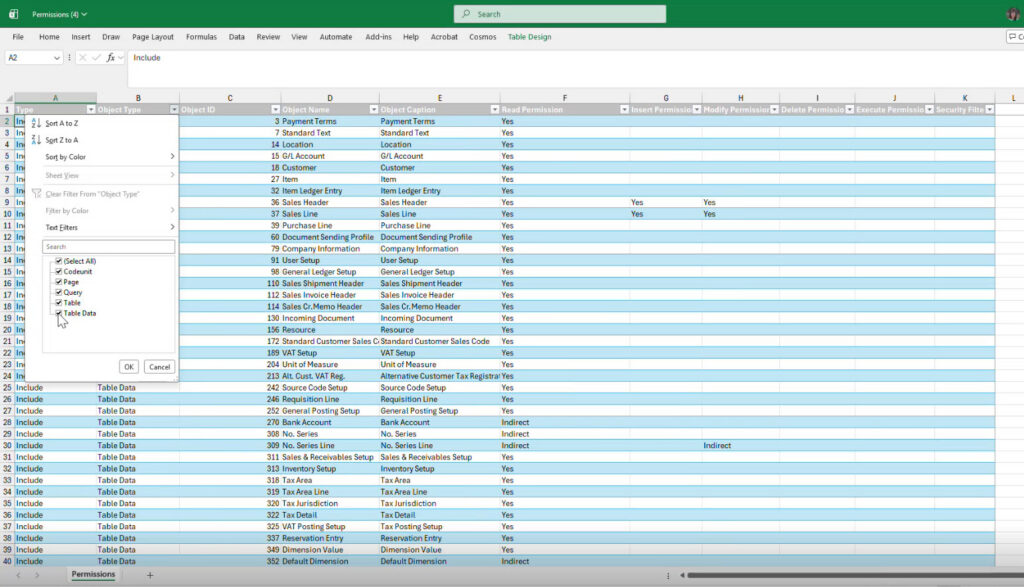
Task: Click the left arrow of horizontal scrollbar
Action: pyautogui.click(x=682, y=575)
